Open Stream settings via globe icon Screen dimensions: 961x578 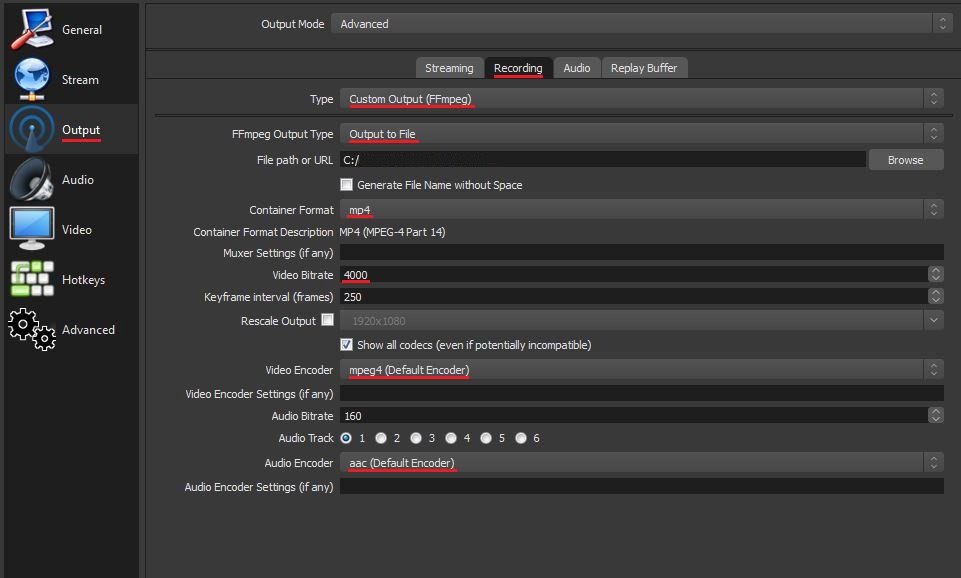32,79
